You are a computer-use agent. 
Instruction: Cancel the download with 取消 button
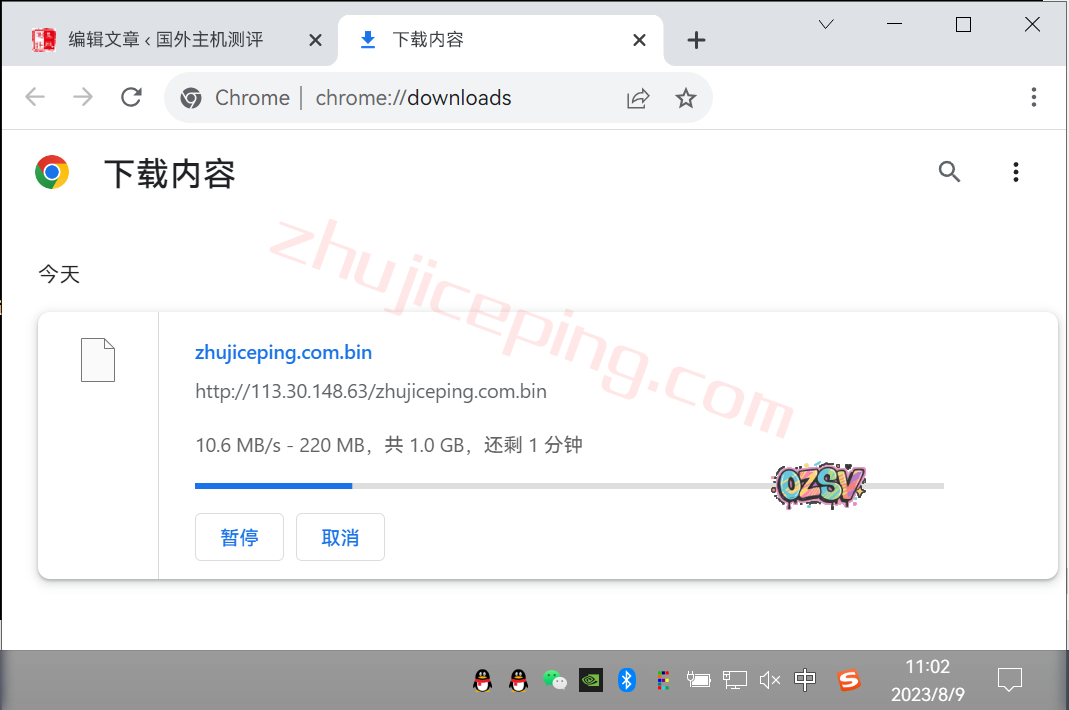click(x=340, y=538)
